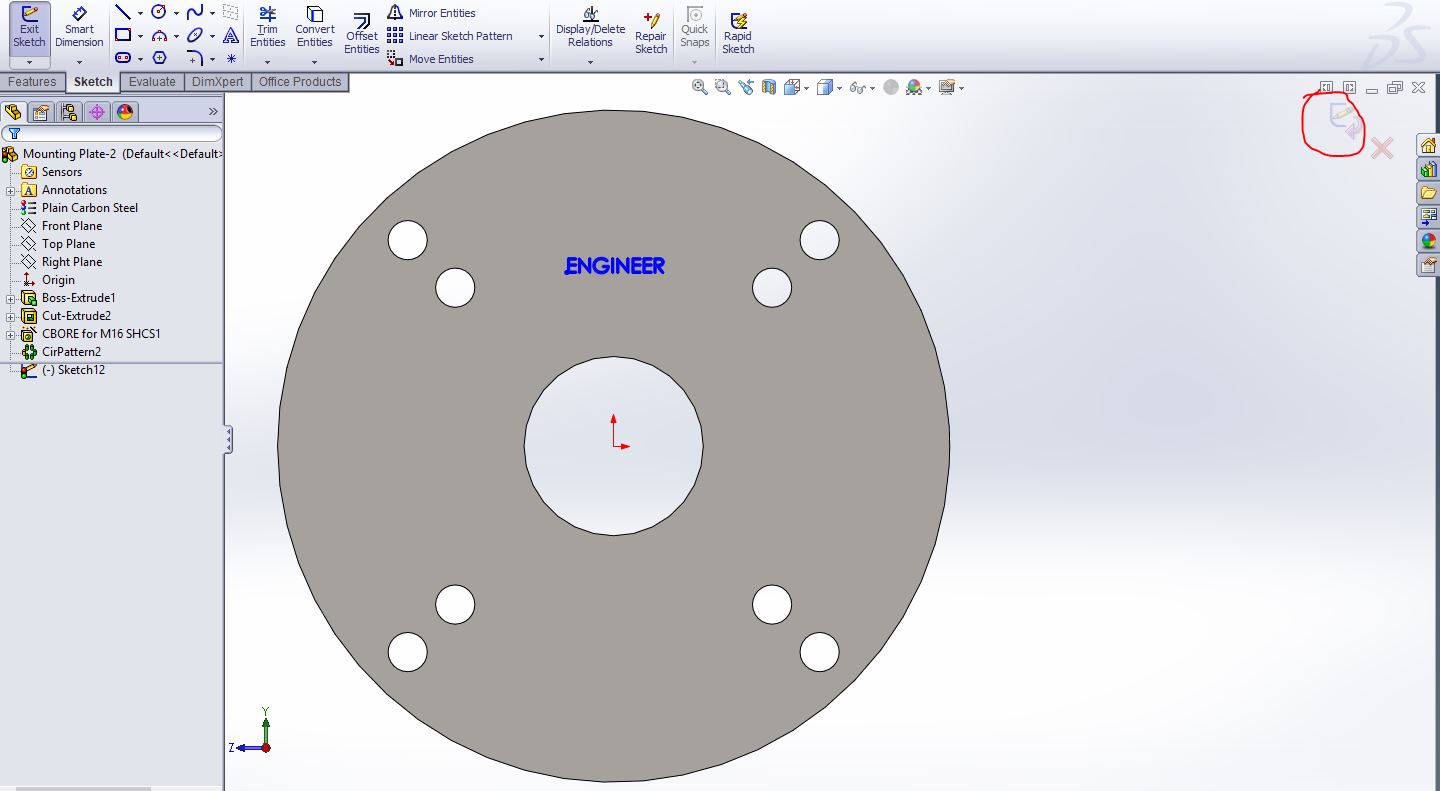This screenshot has width=1440, height=791.
Task: Activate Convert Entities tool
Action: coord(314,27)
